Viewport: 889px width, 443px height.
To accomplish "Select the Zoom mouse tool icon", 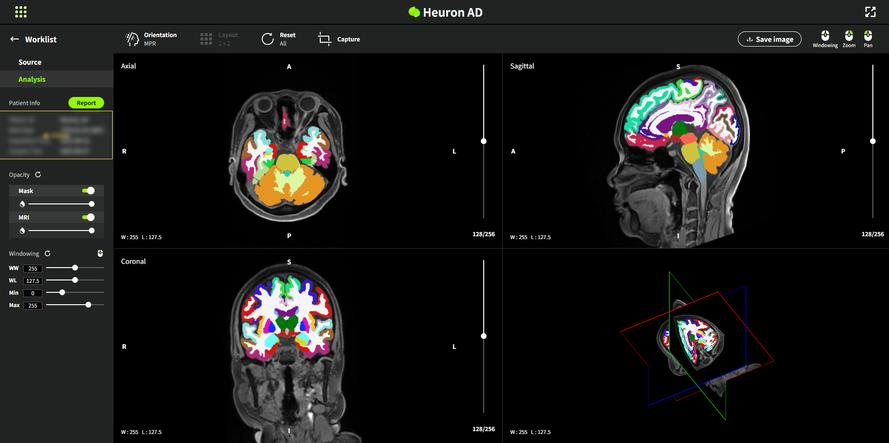I will point(849,35).
